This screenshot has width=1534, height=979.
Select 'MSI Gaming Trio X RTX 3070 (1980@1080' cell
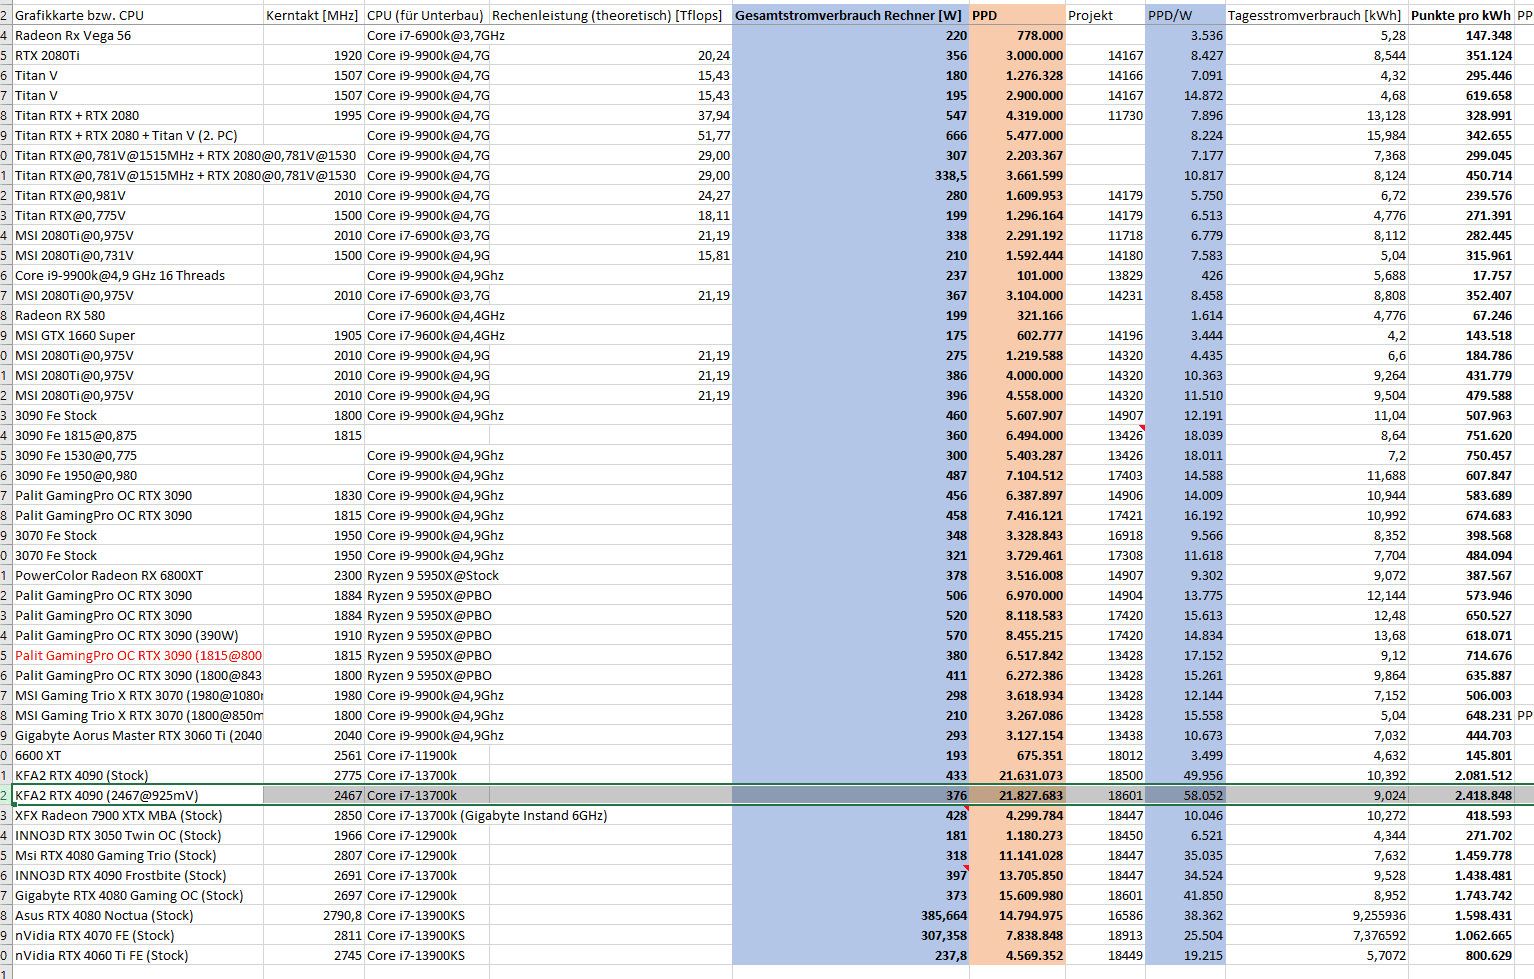tap(137, 695)
